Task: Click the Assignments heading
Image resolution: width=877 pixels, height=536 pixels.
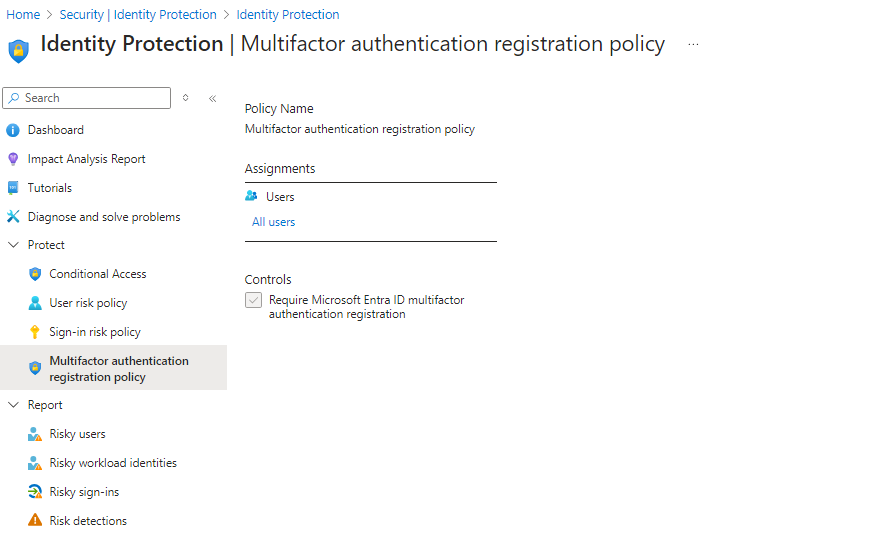Action: tap(280, 168)
